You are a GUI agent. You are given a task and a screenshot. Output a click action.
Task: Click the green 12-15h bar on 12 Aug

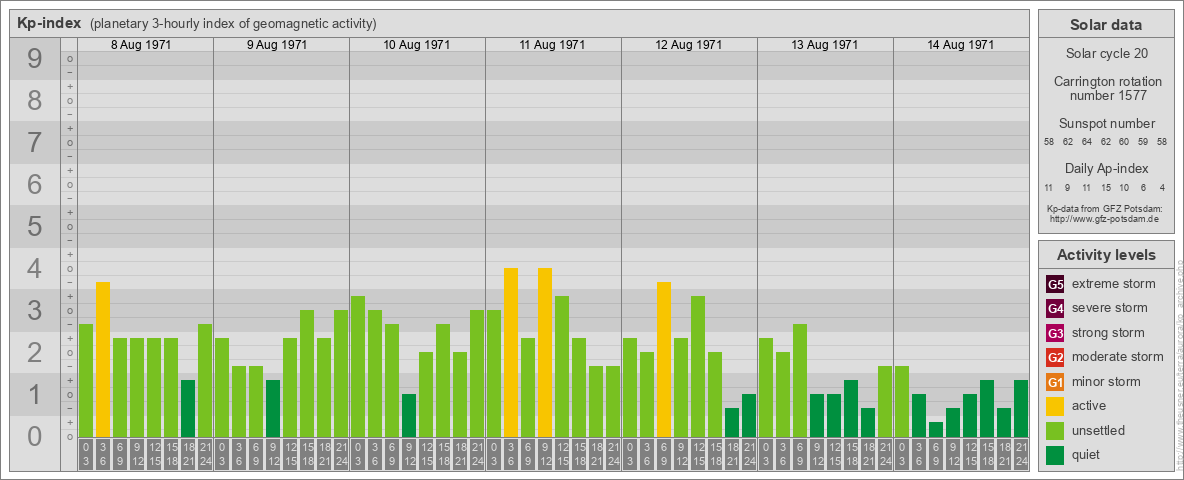(698, 366)
